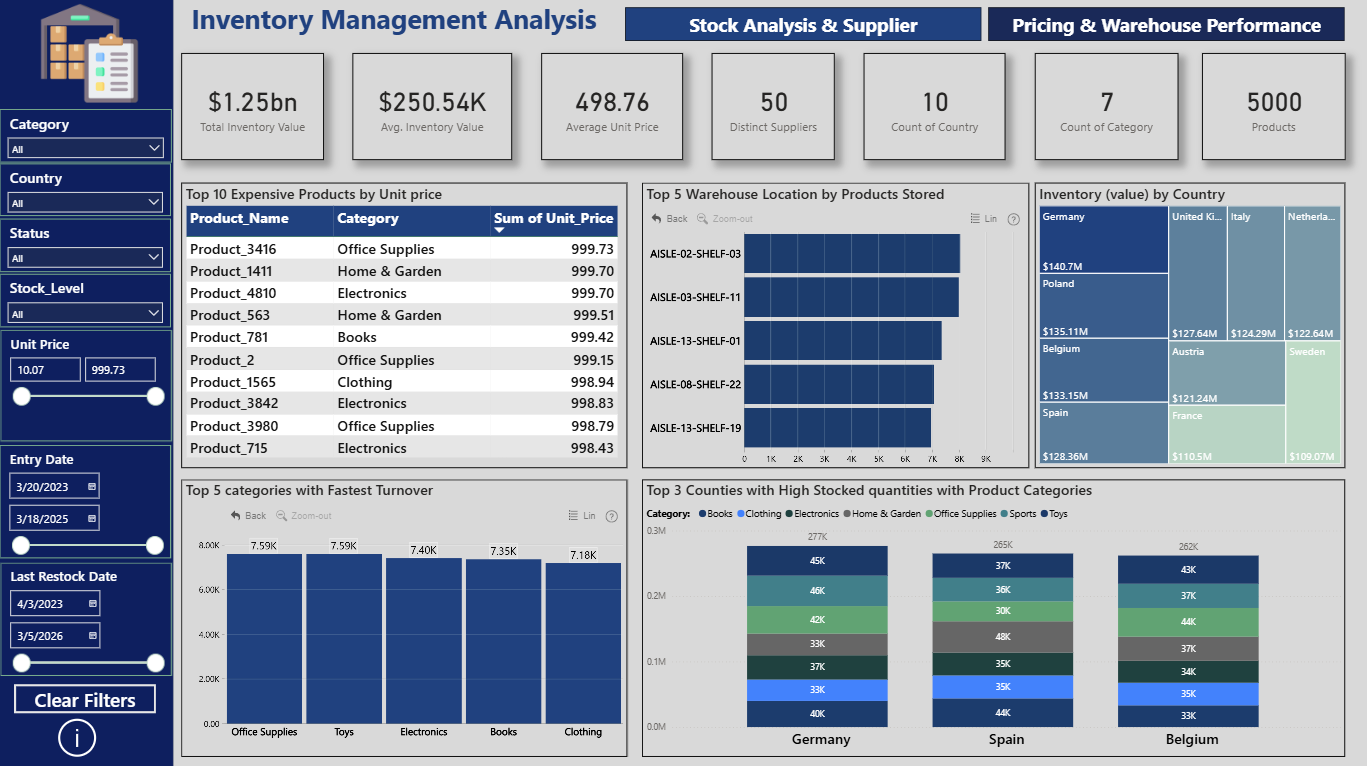
Task: Select the AISLE-13-SHELF-19 bar
Action: (837, 428)
